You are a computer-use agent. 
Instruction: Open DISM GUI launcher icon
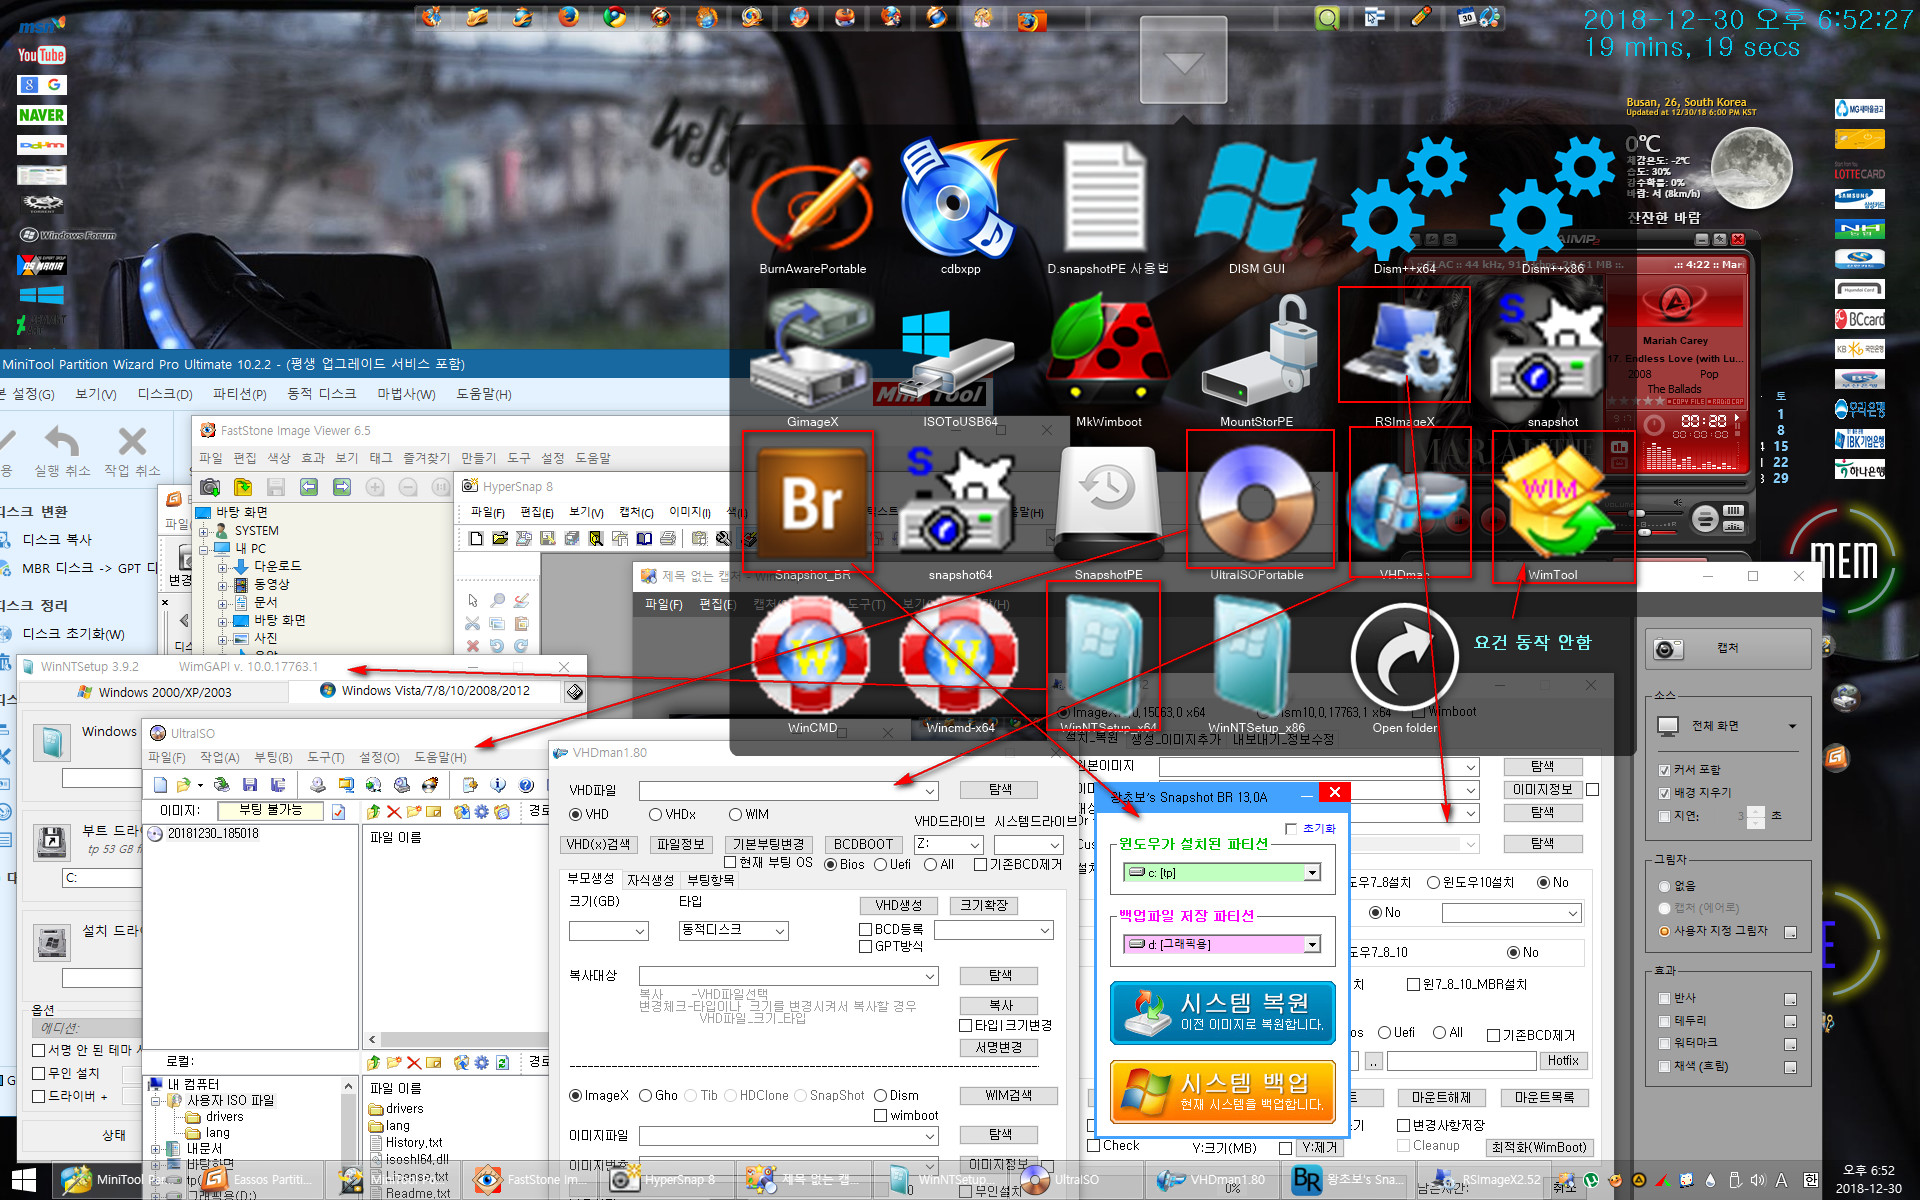coord(1256,200)
